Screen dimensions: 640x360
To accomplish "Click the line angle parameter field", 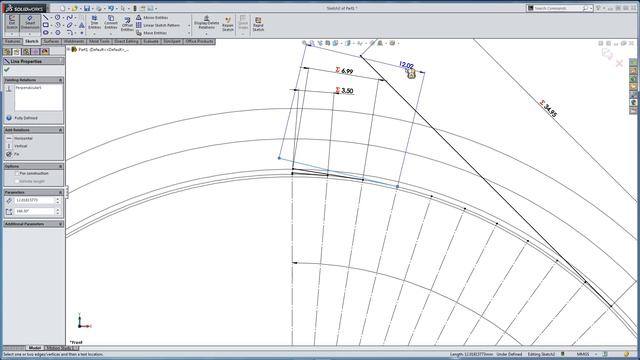I will coord(34,211).
